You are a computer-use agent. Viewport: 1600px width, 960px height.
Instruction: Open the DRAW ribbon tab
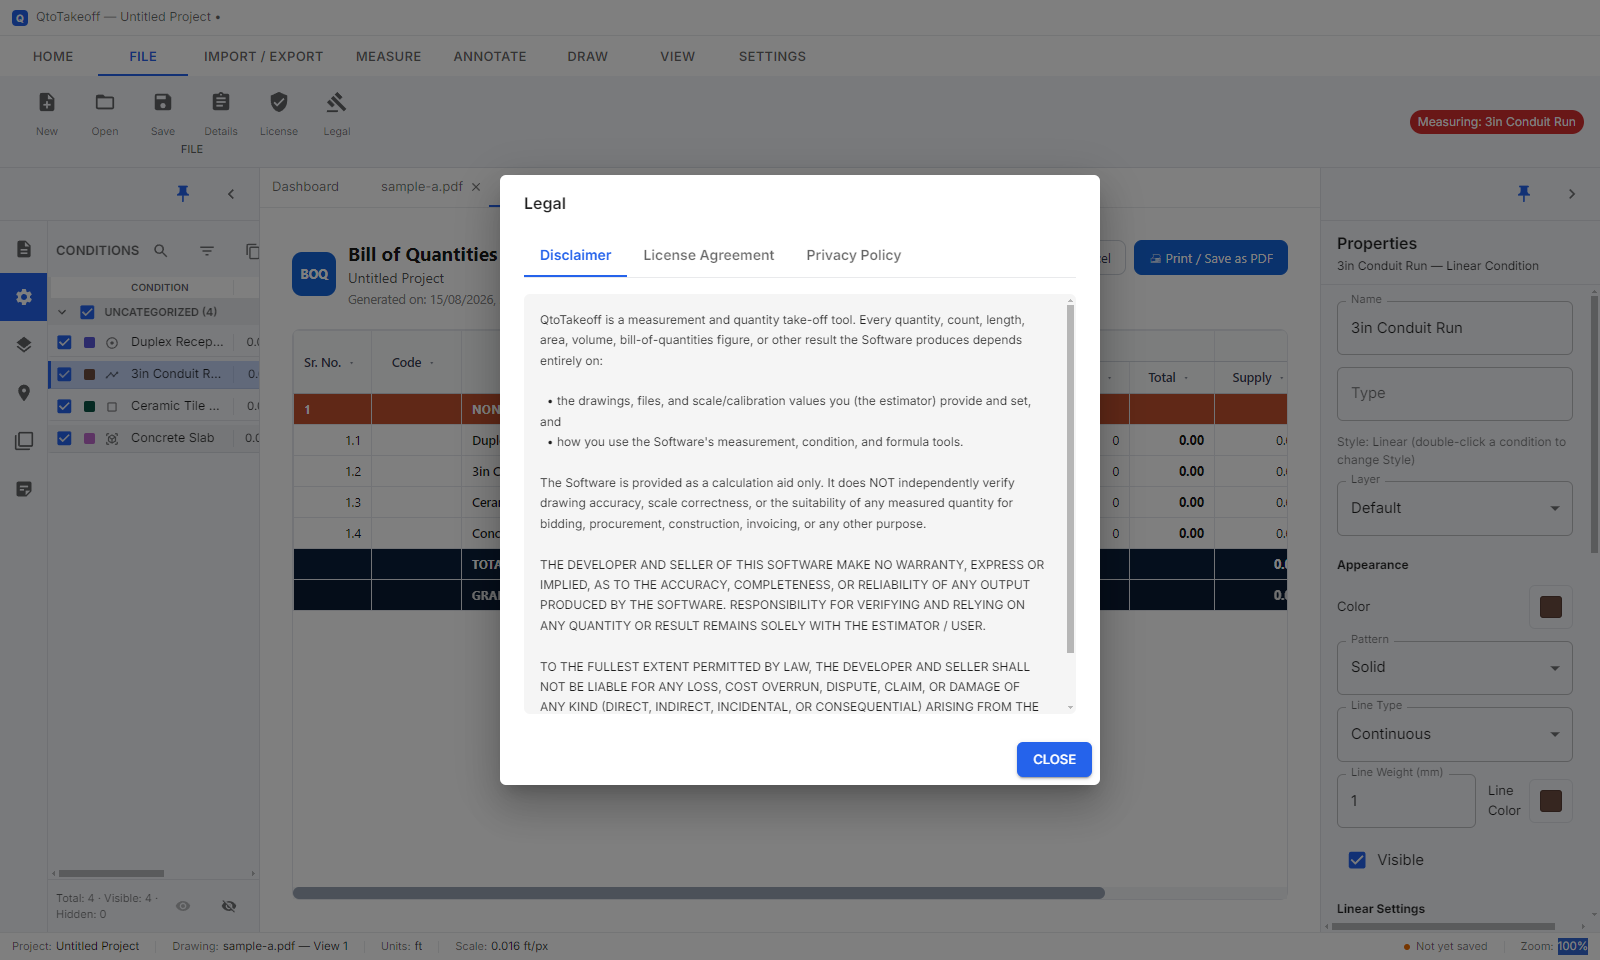[x=588, y=57]
